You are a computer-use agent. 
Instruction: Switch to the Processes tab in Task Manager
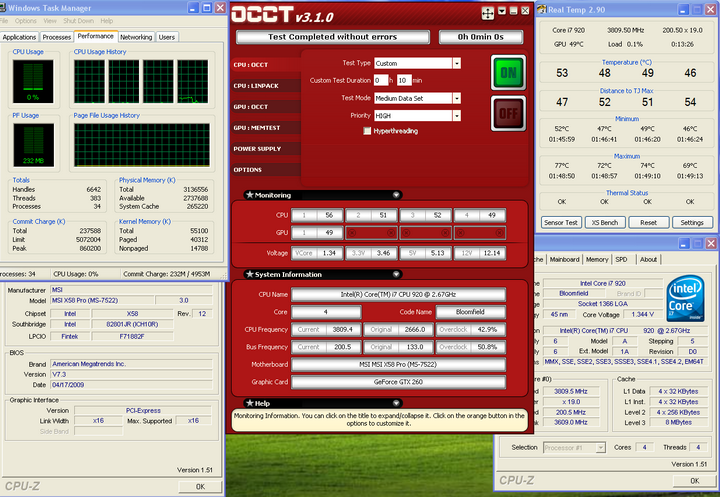pyautogui.click(x=56, y=37)
